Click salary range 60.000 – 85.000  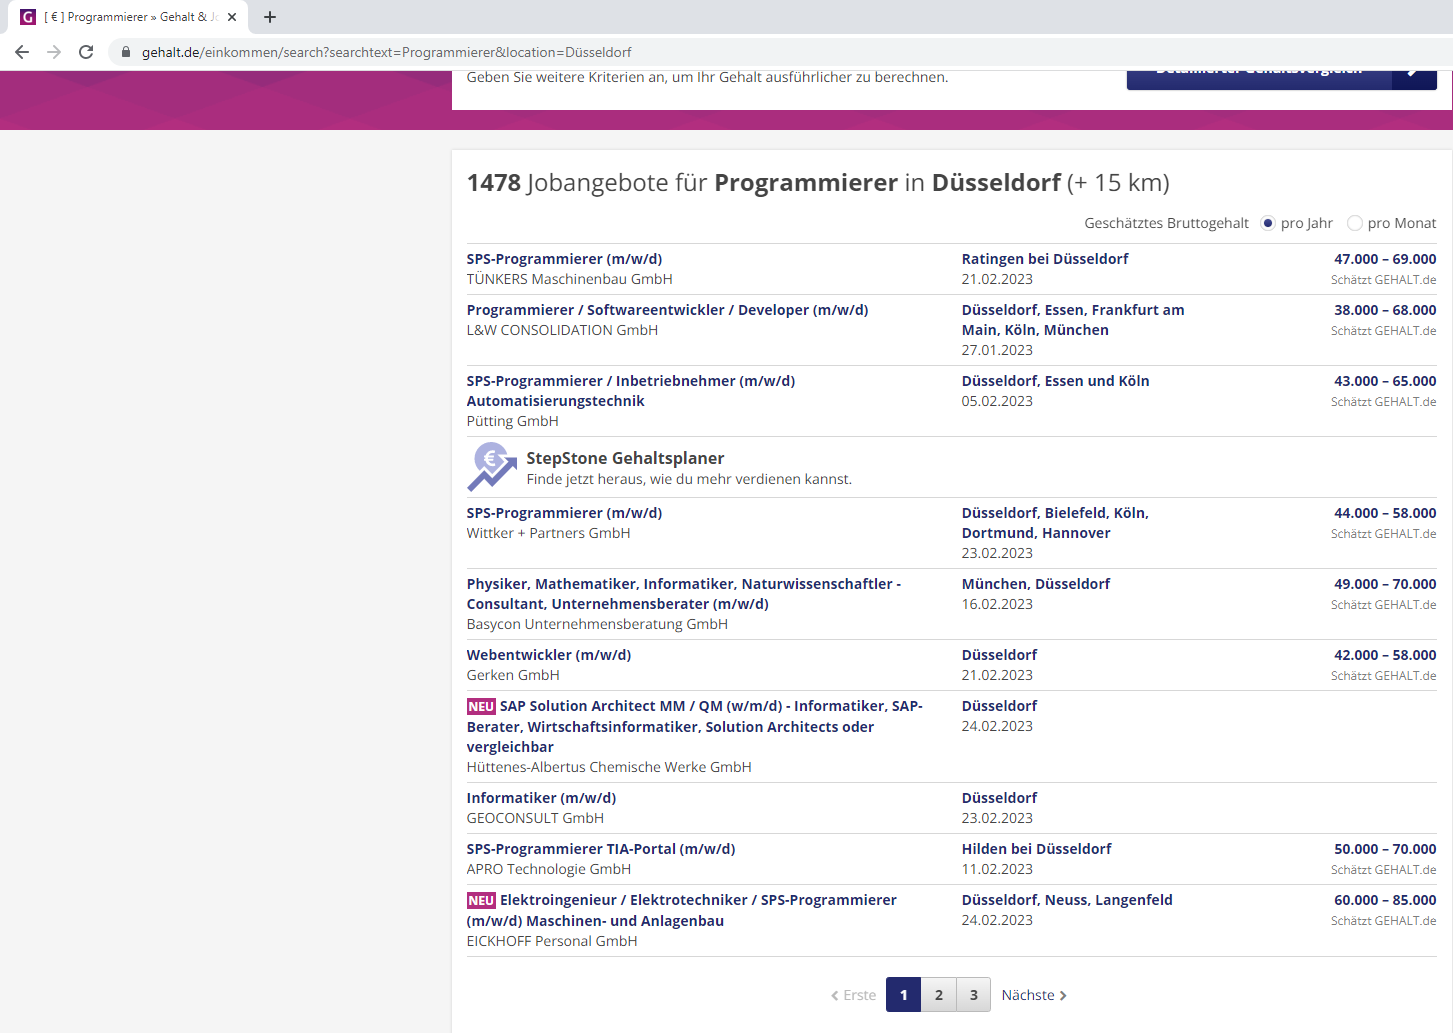point(1385,900)
